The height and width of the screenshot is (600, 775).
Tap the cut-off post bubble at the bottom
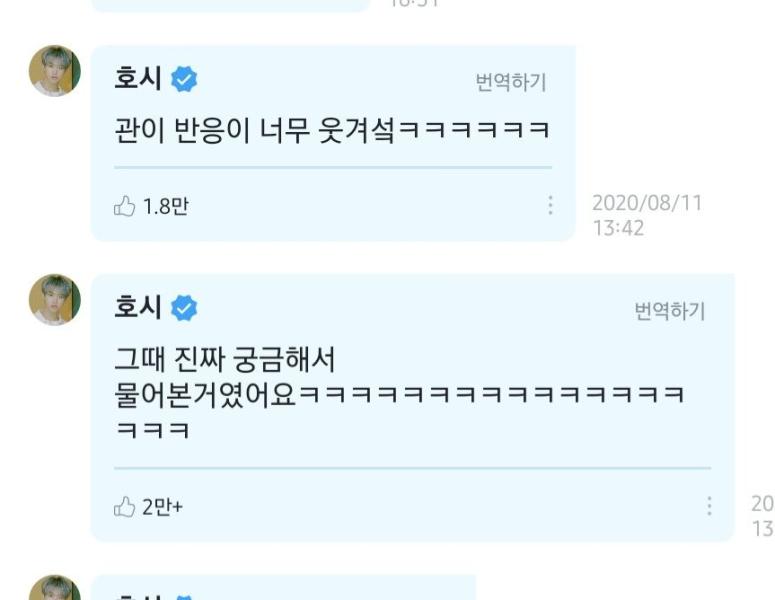click(284, 587)
